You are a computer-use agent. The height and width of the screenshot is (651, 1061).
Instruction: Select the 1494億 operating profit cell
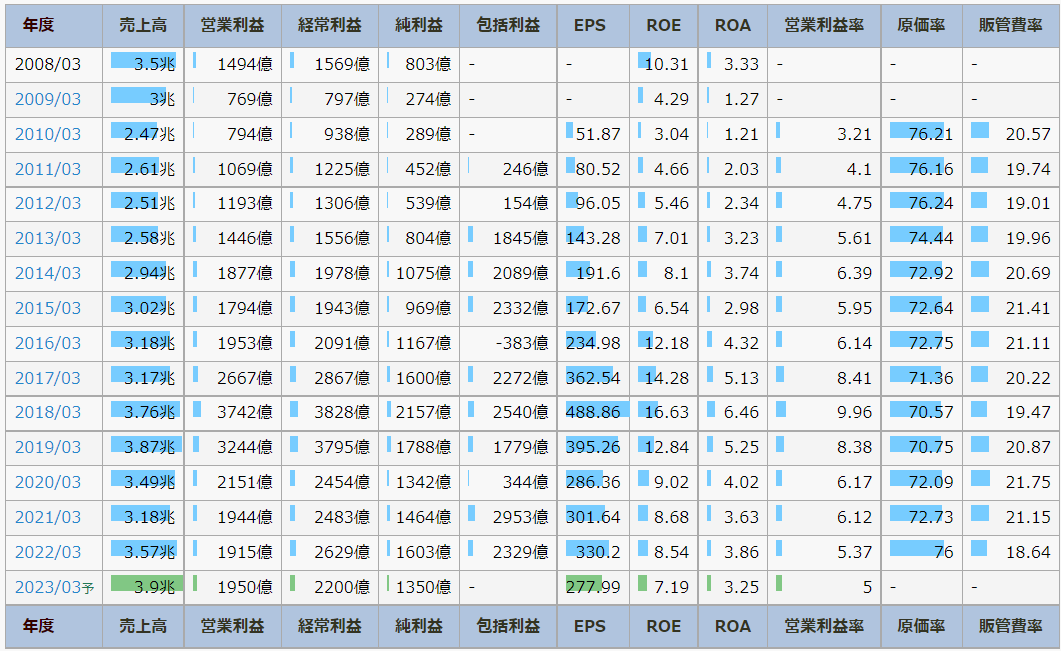pos(232,65)
